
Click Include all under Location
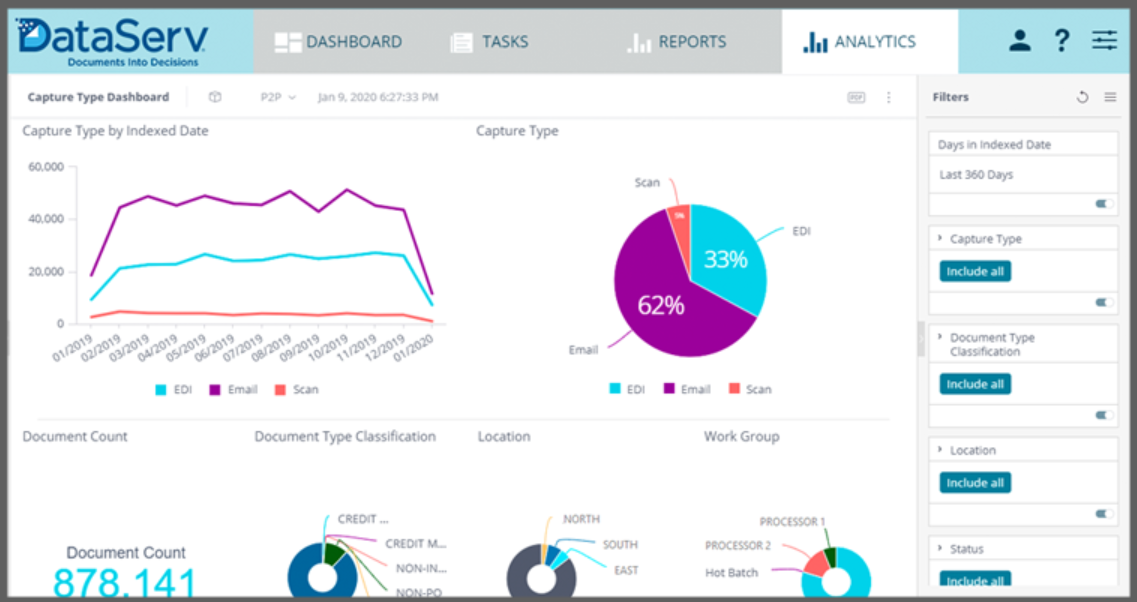[x=973, y=482]
